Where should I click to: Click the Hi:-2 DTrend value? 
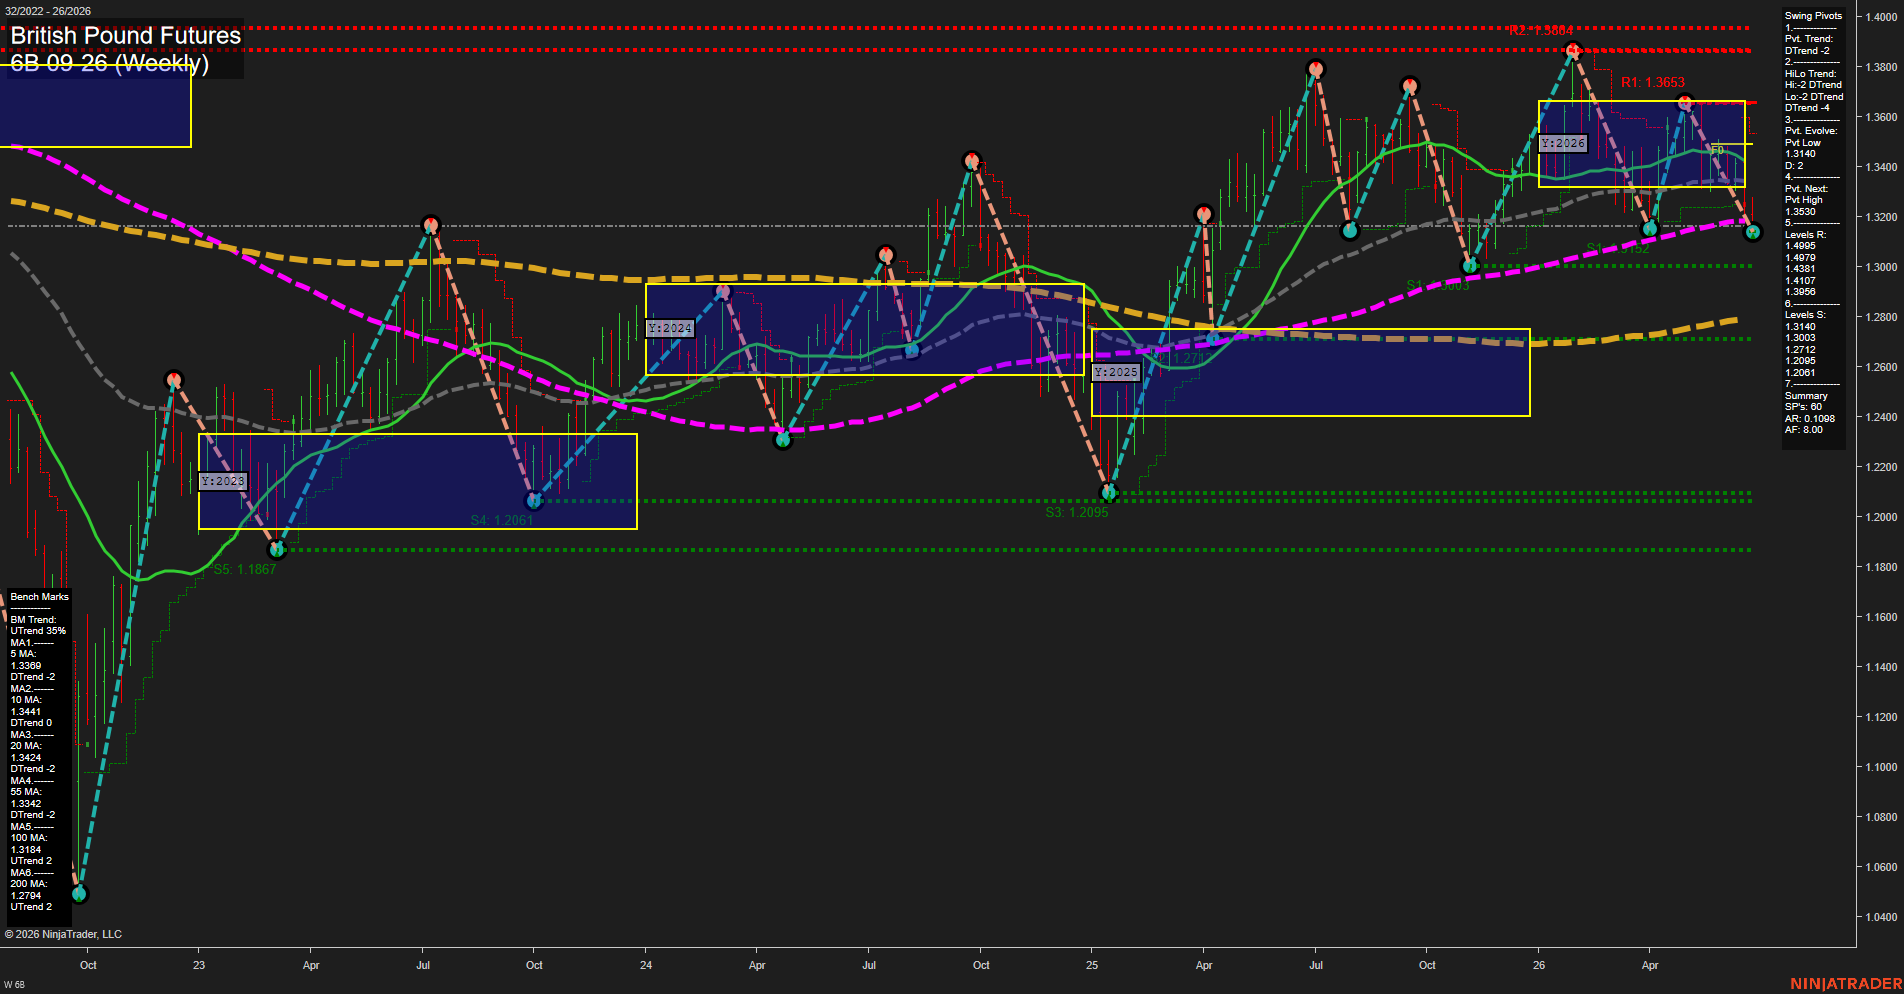[1813, 85]
